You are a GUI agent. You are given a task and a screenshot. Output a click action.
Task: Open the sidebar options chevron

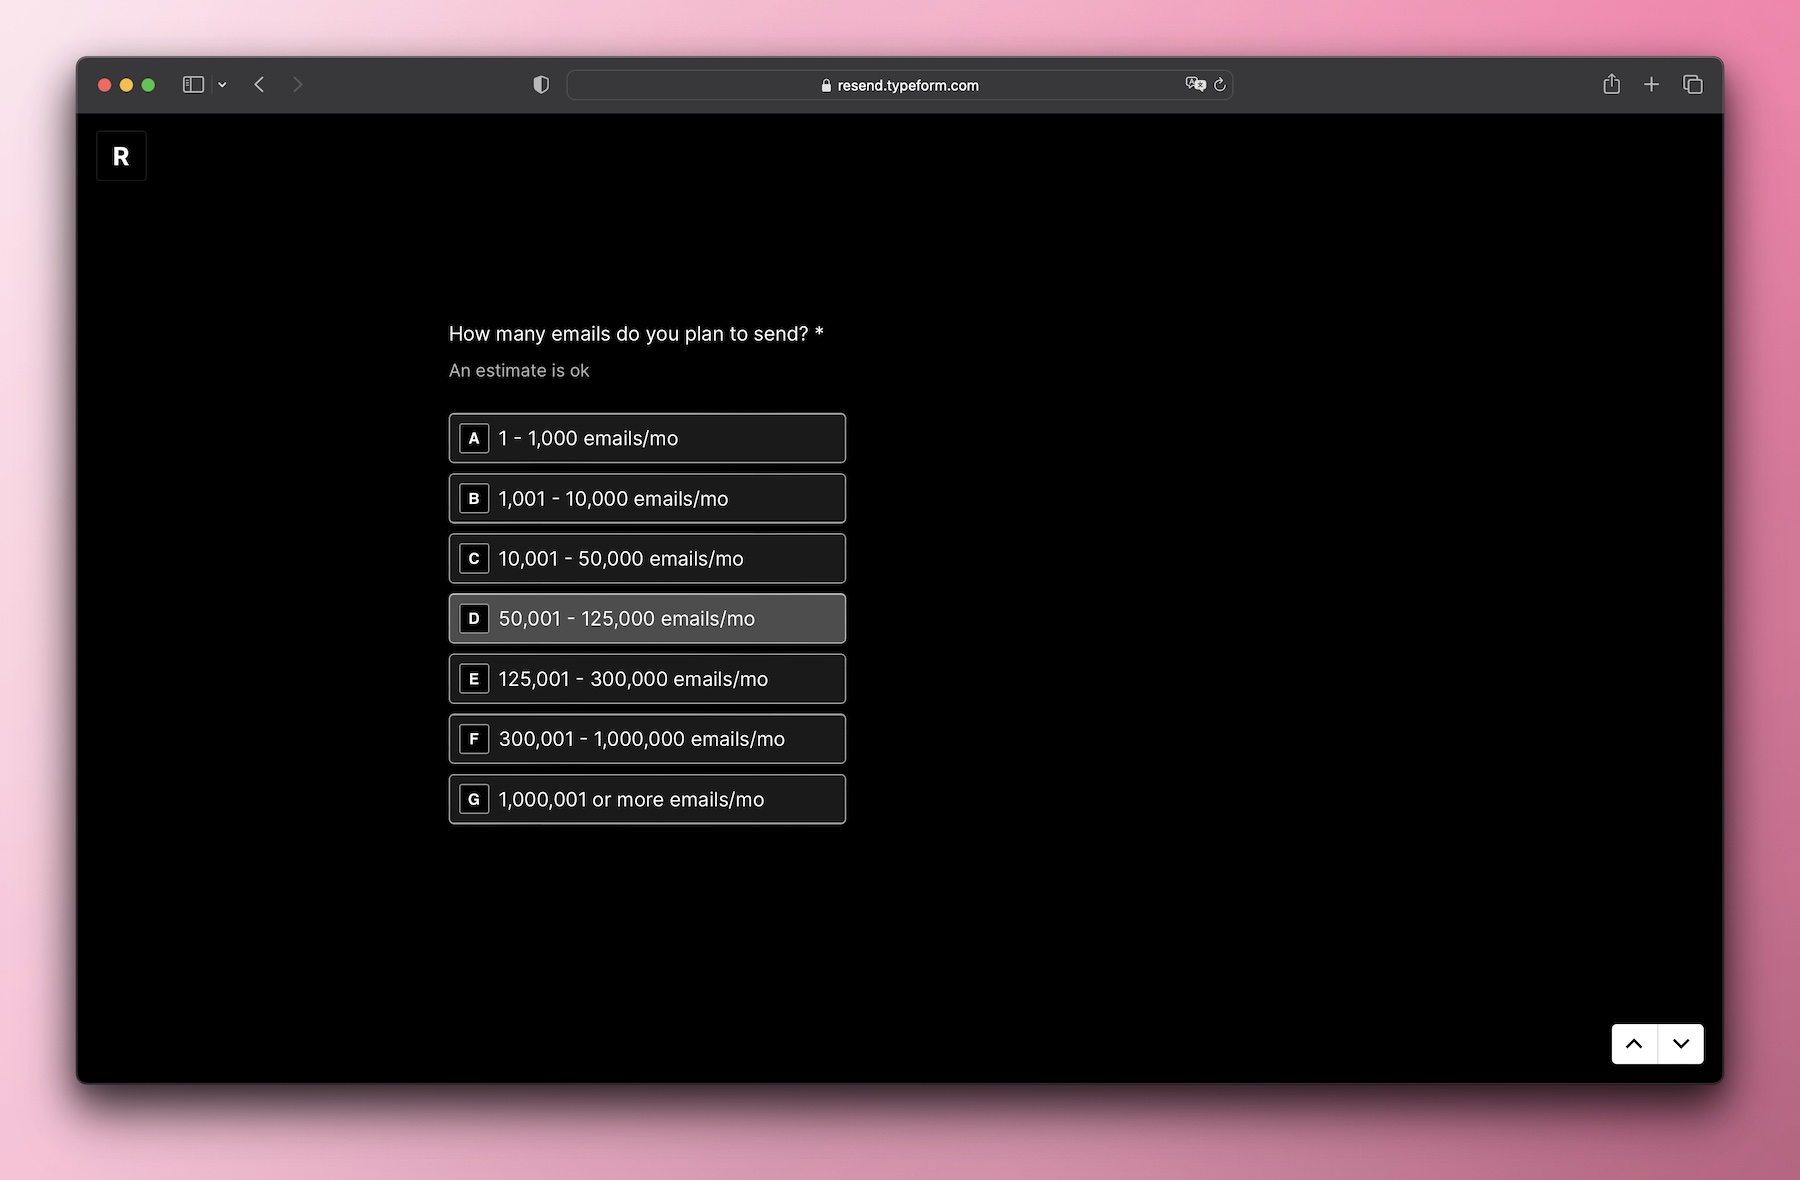[x=222, y=84]
